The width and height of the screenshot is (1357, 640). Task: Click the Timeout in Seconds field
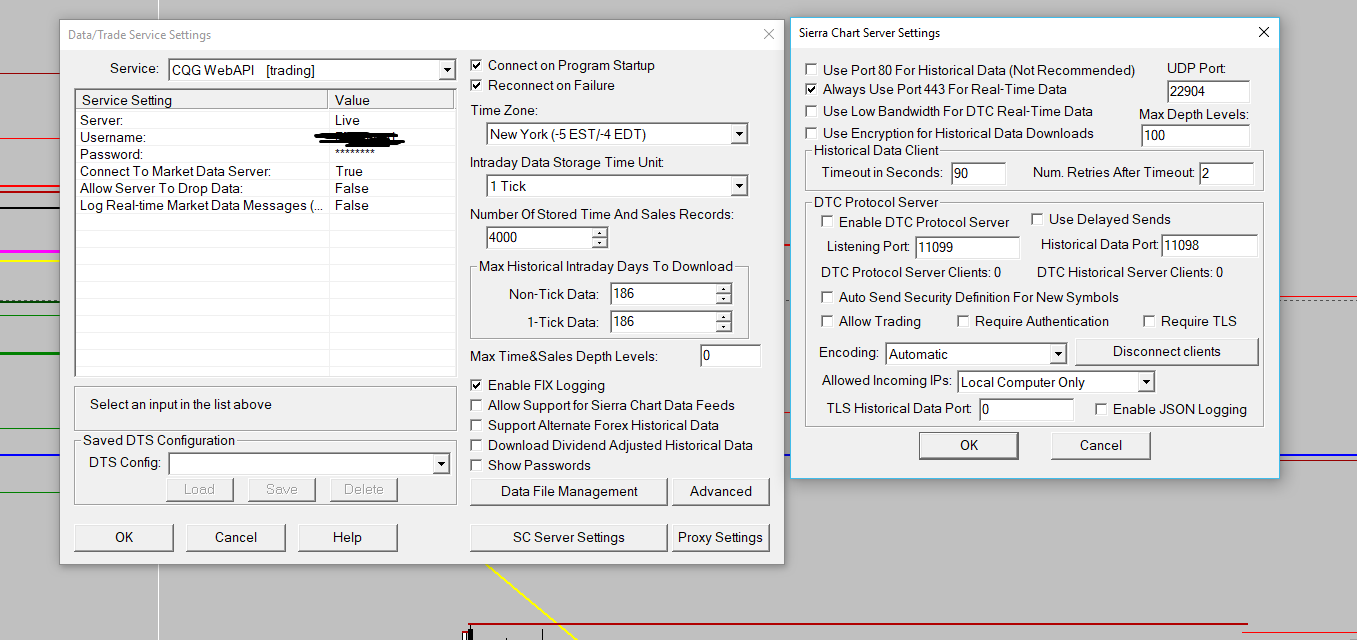click(978, 173)
